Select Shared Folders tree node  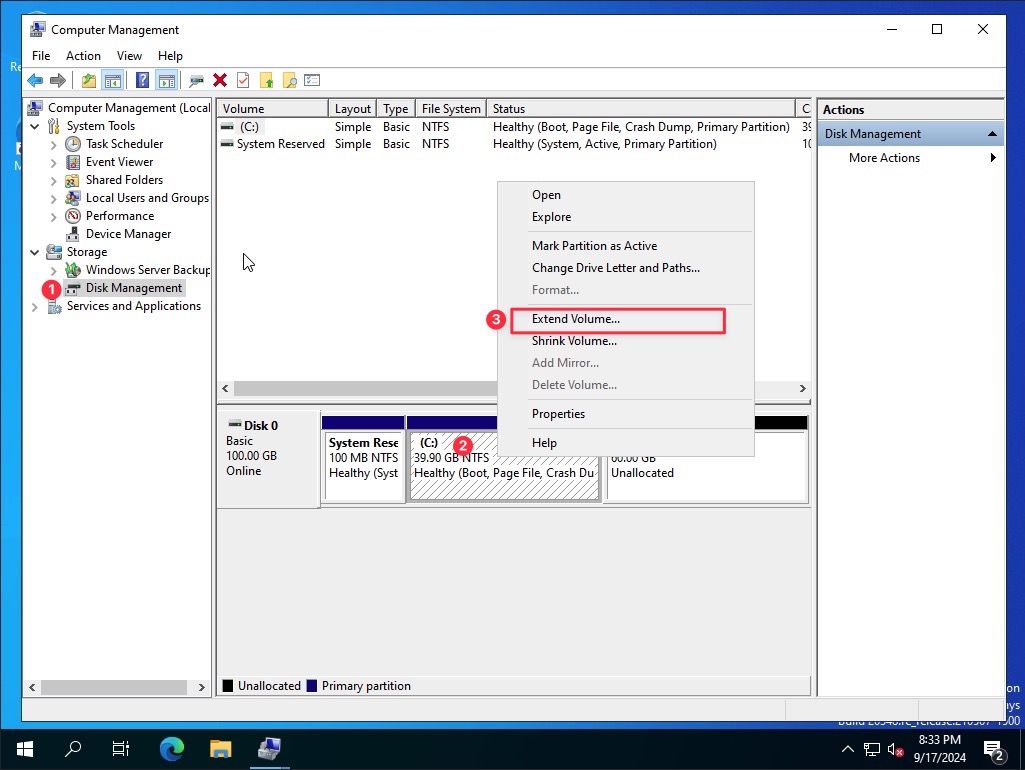(124, 180)
